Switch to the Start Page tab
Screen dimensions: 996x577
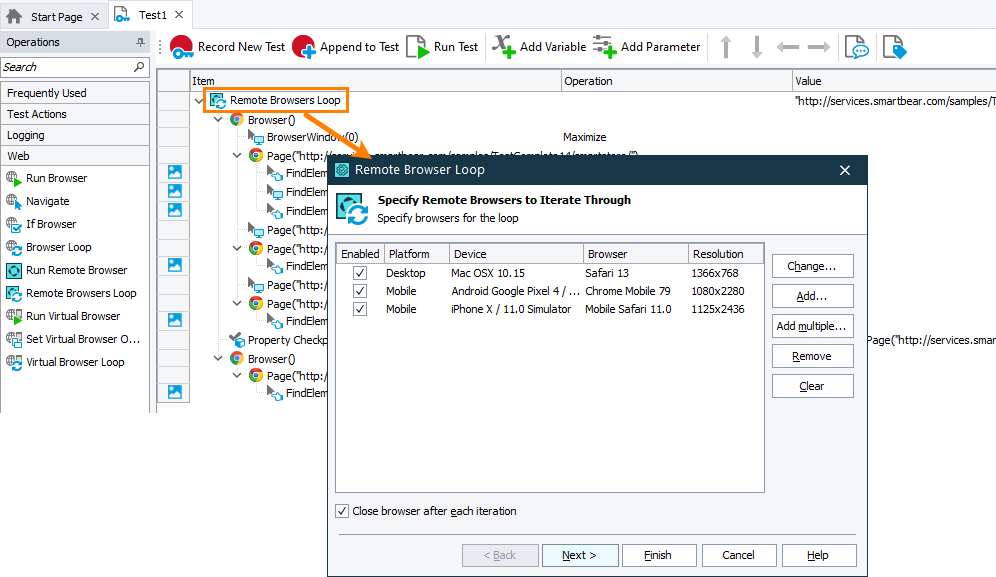pos(55,14)
